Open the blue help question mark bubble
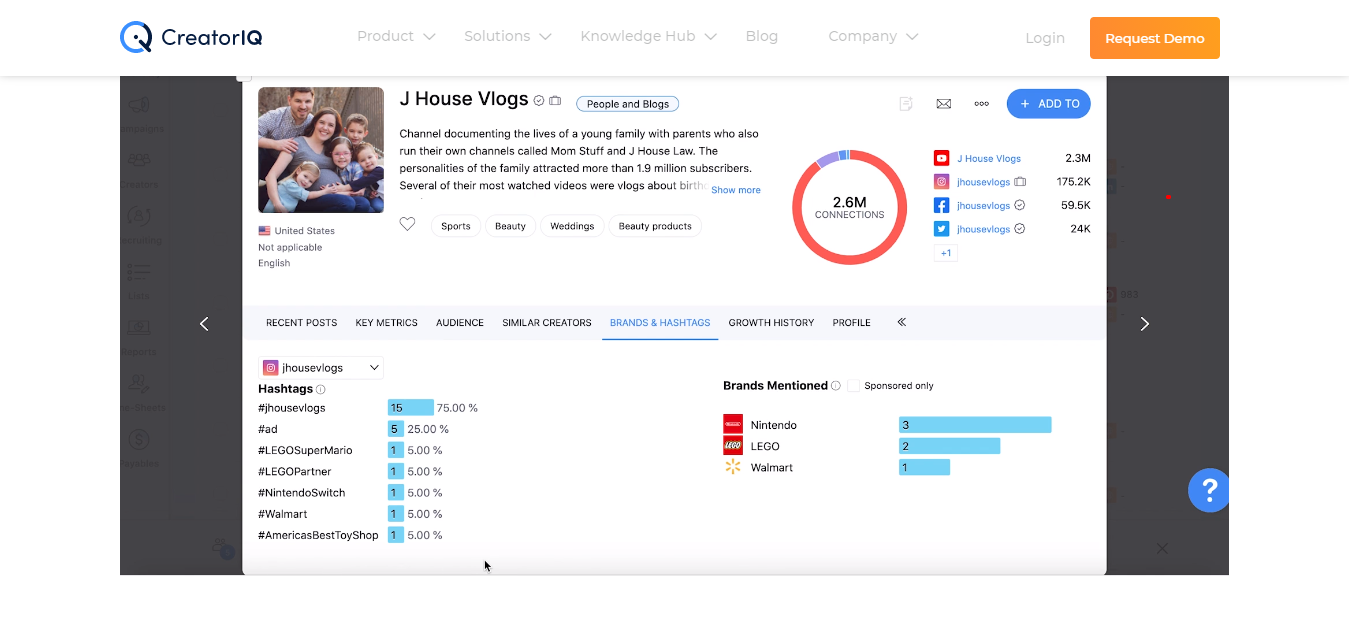This screenshot has width=1349, height=625. pyautogui.click(x=1209, y=490)
